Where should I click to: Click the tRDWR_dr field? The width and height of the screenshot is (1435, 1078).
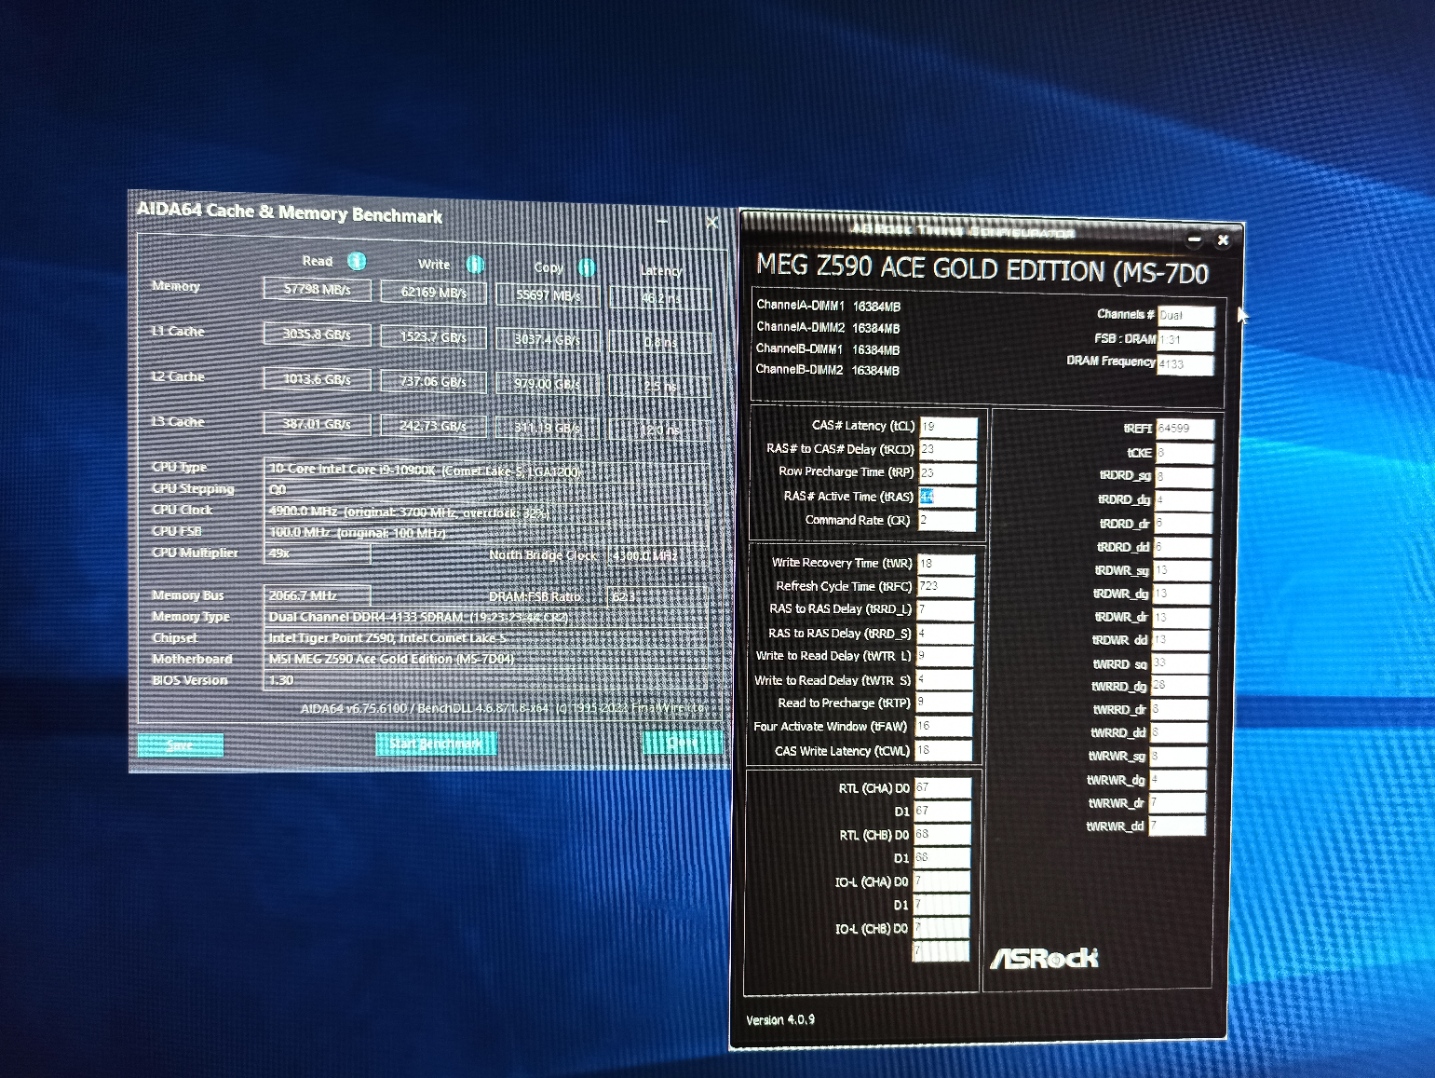click(1182, 617)
